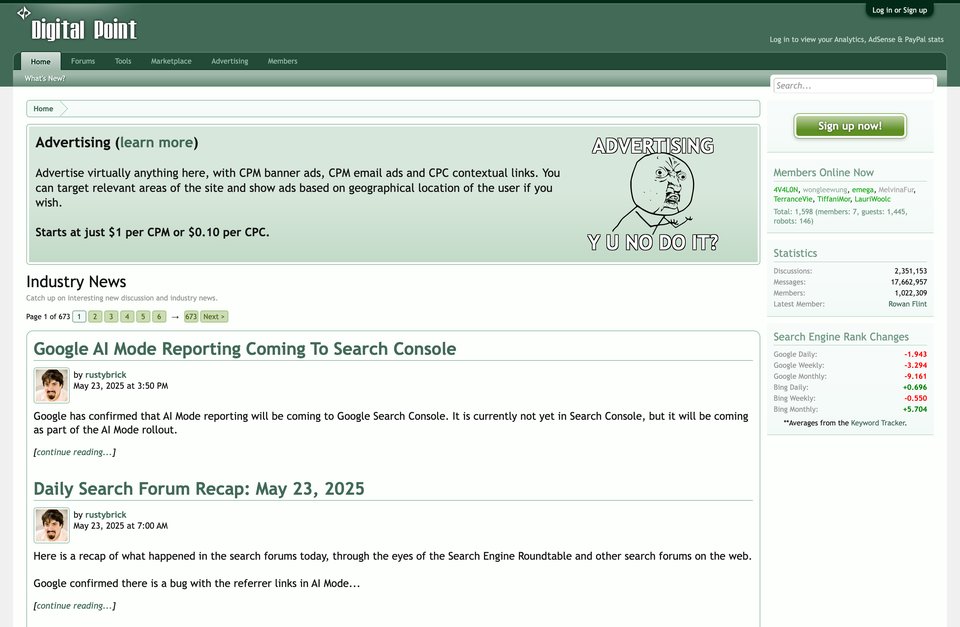Image resolution: width=960 pixels, height=627 pixels.
Task: Open member emega profile
Action: coord(863,190)
